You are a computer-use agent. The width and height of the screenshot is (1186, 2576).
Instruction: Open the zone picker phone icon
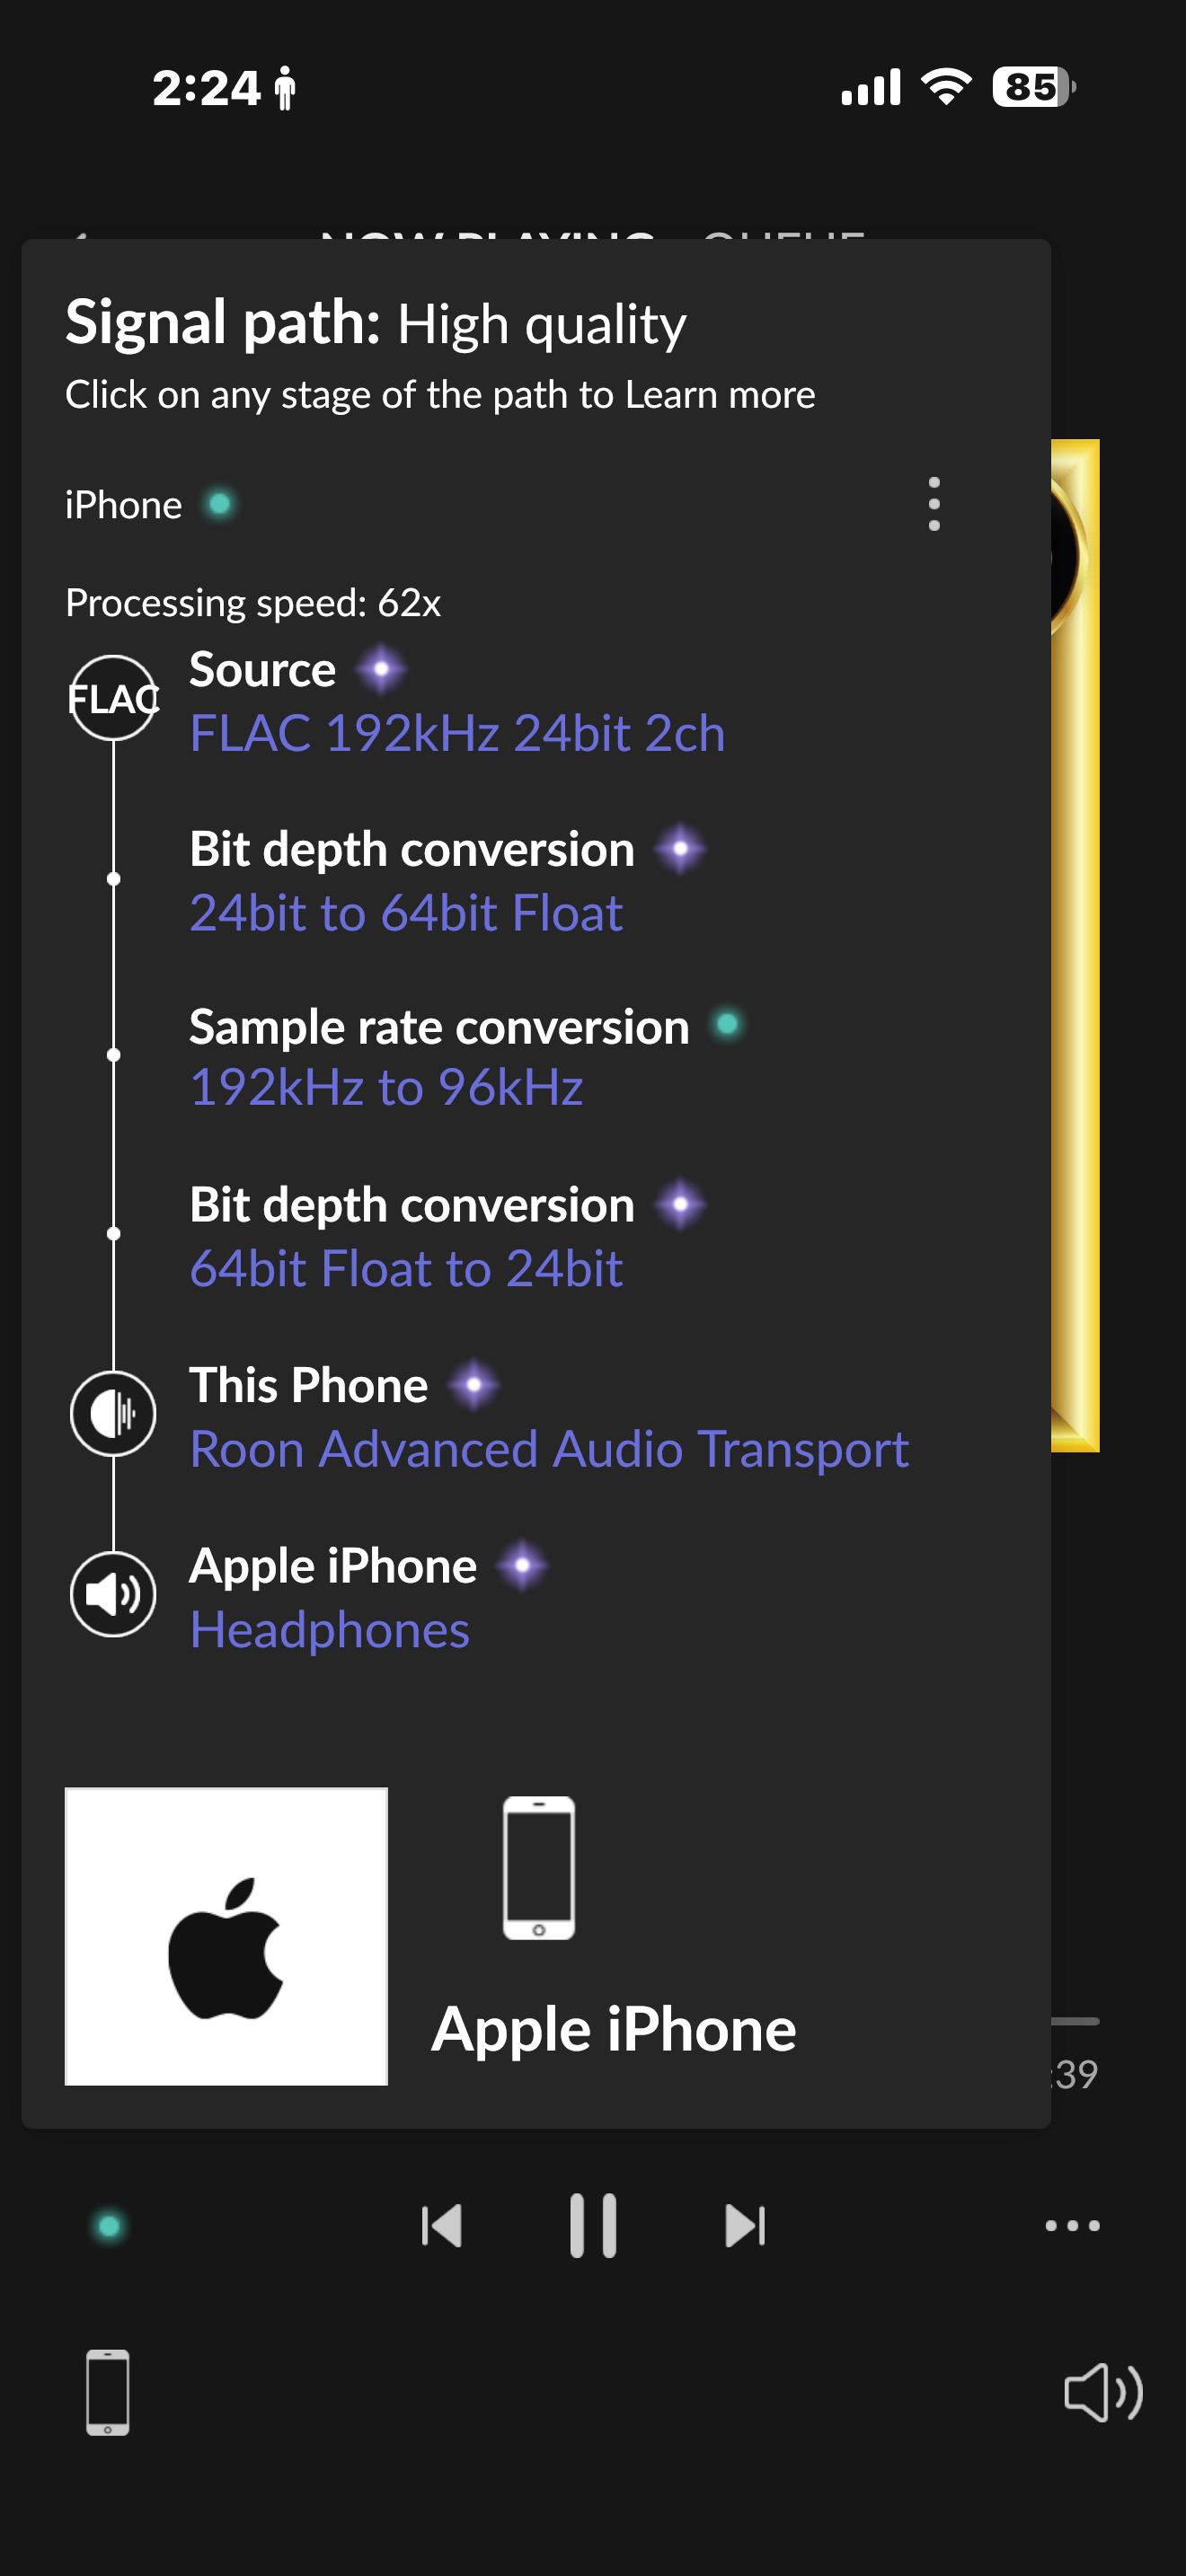click(108, 2392)
